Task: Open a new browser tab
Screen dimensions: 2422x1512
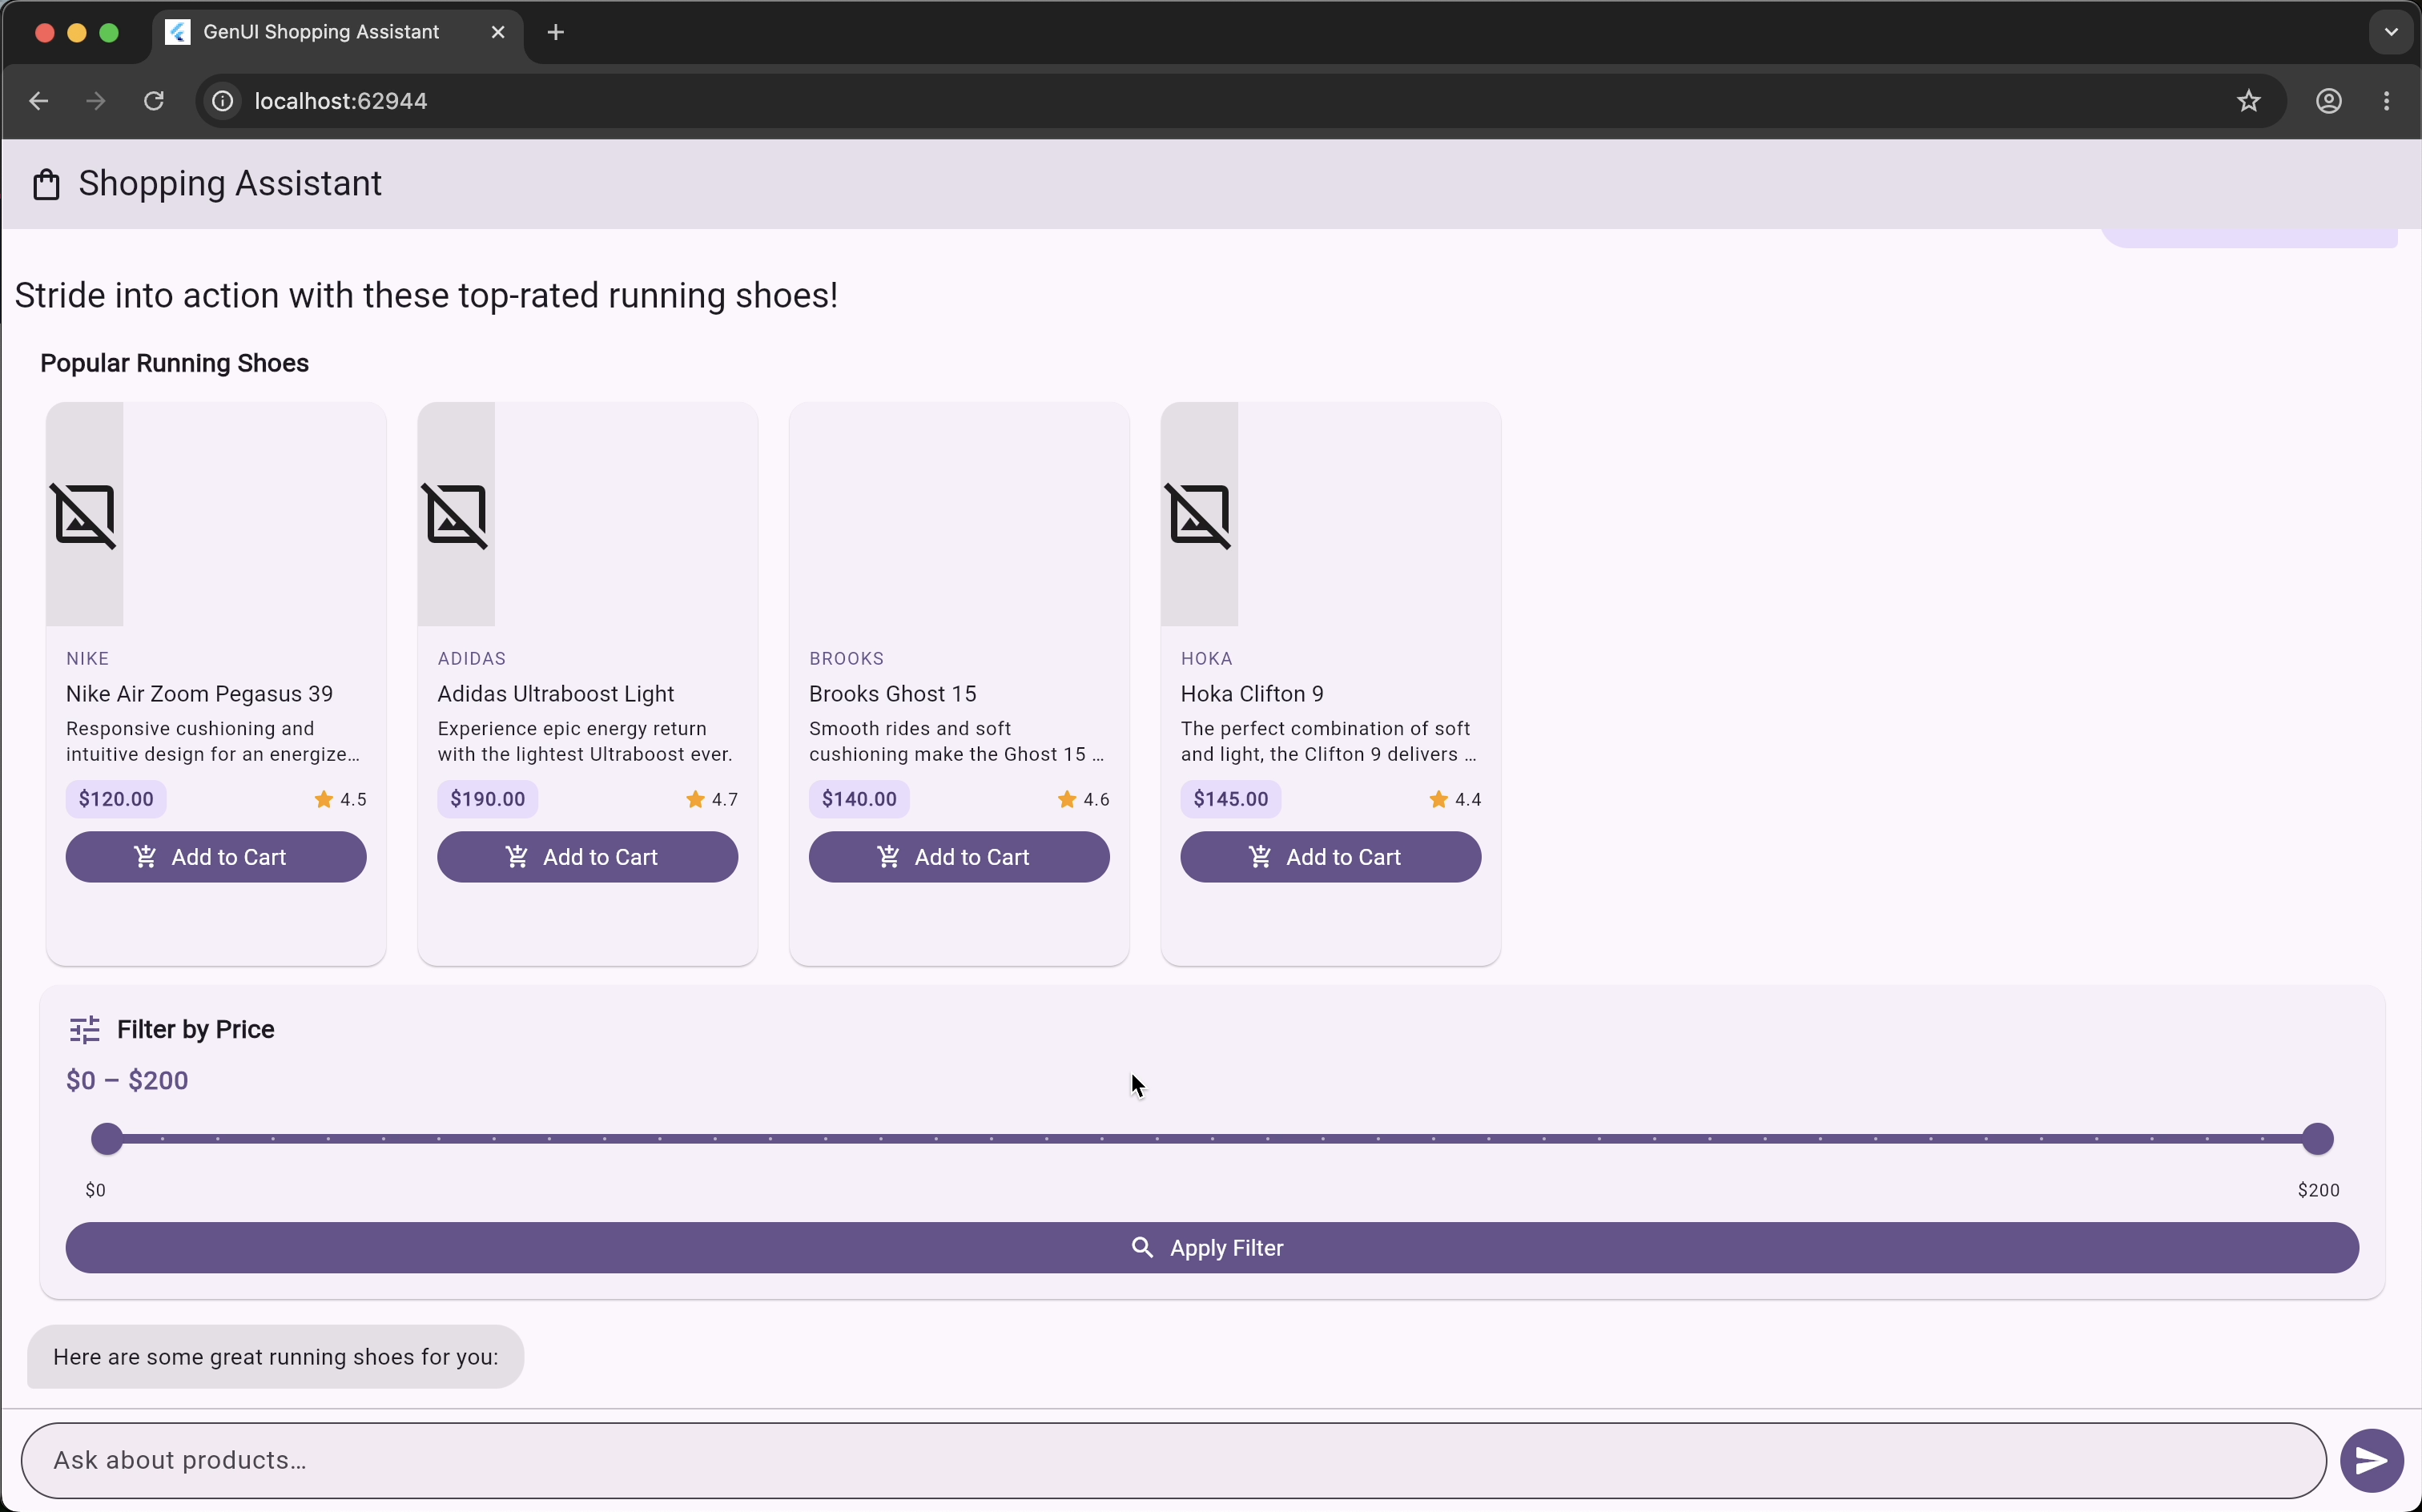Action: (556, 32)
